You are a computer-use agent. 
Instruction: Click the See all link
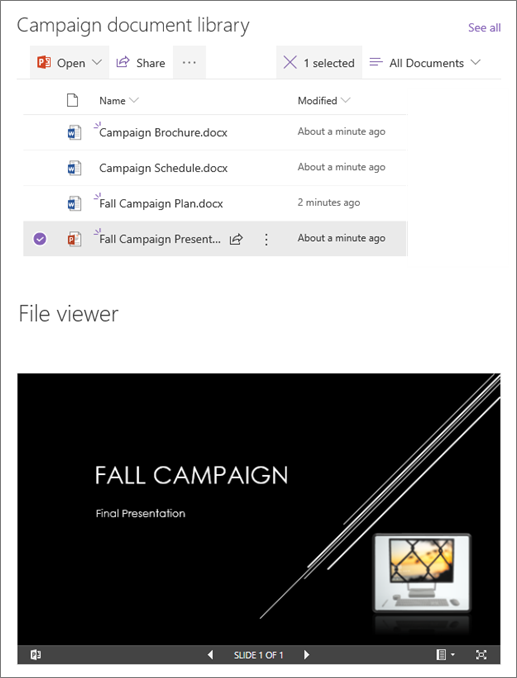coord(484,28)
